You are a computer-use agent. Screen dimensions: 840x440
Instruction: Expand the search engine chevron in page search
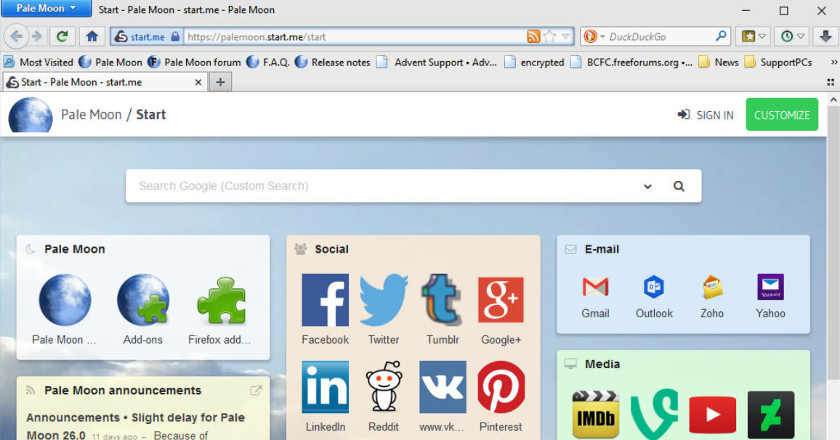(648, 187)
